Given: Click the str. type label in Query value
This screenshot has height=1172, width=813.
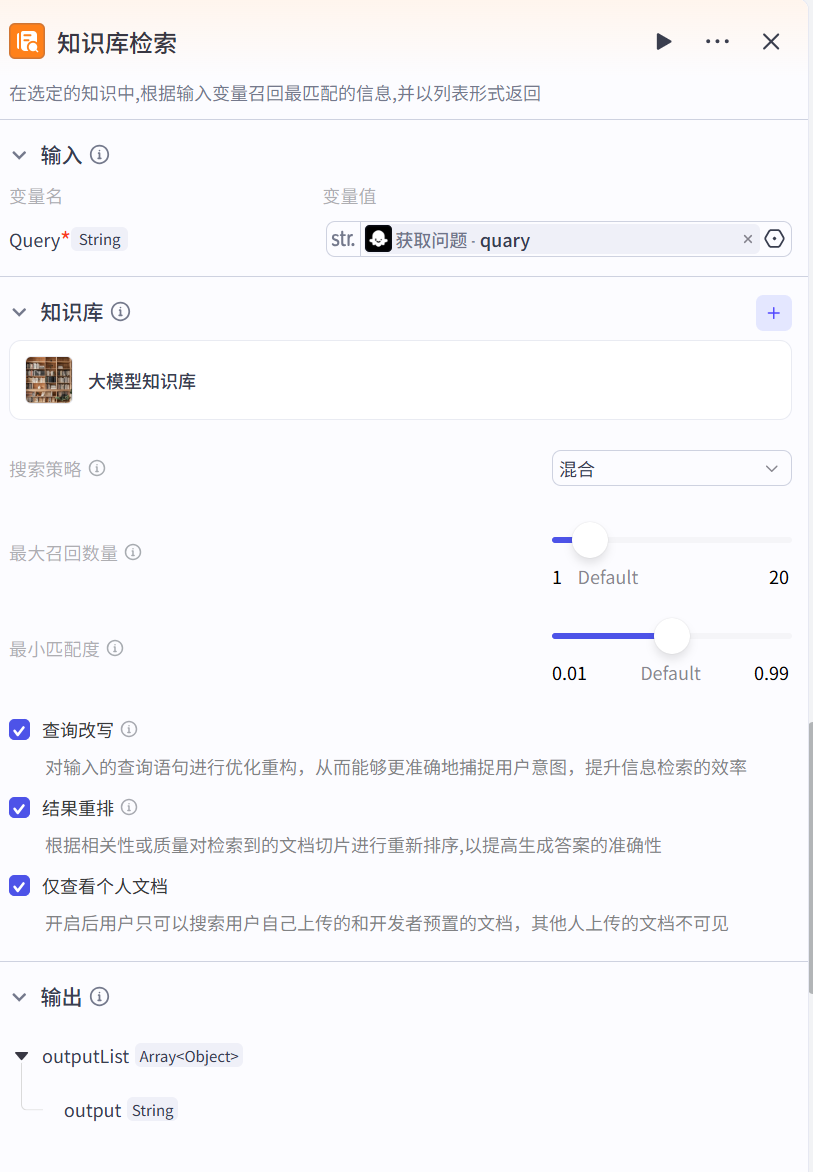Looking at the screenshot, I should click(x=343, y=239).
